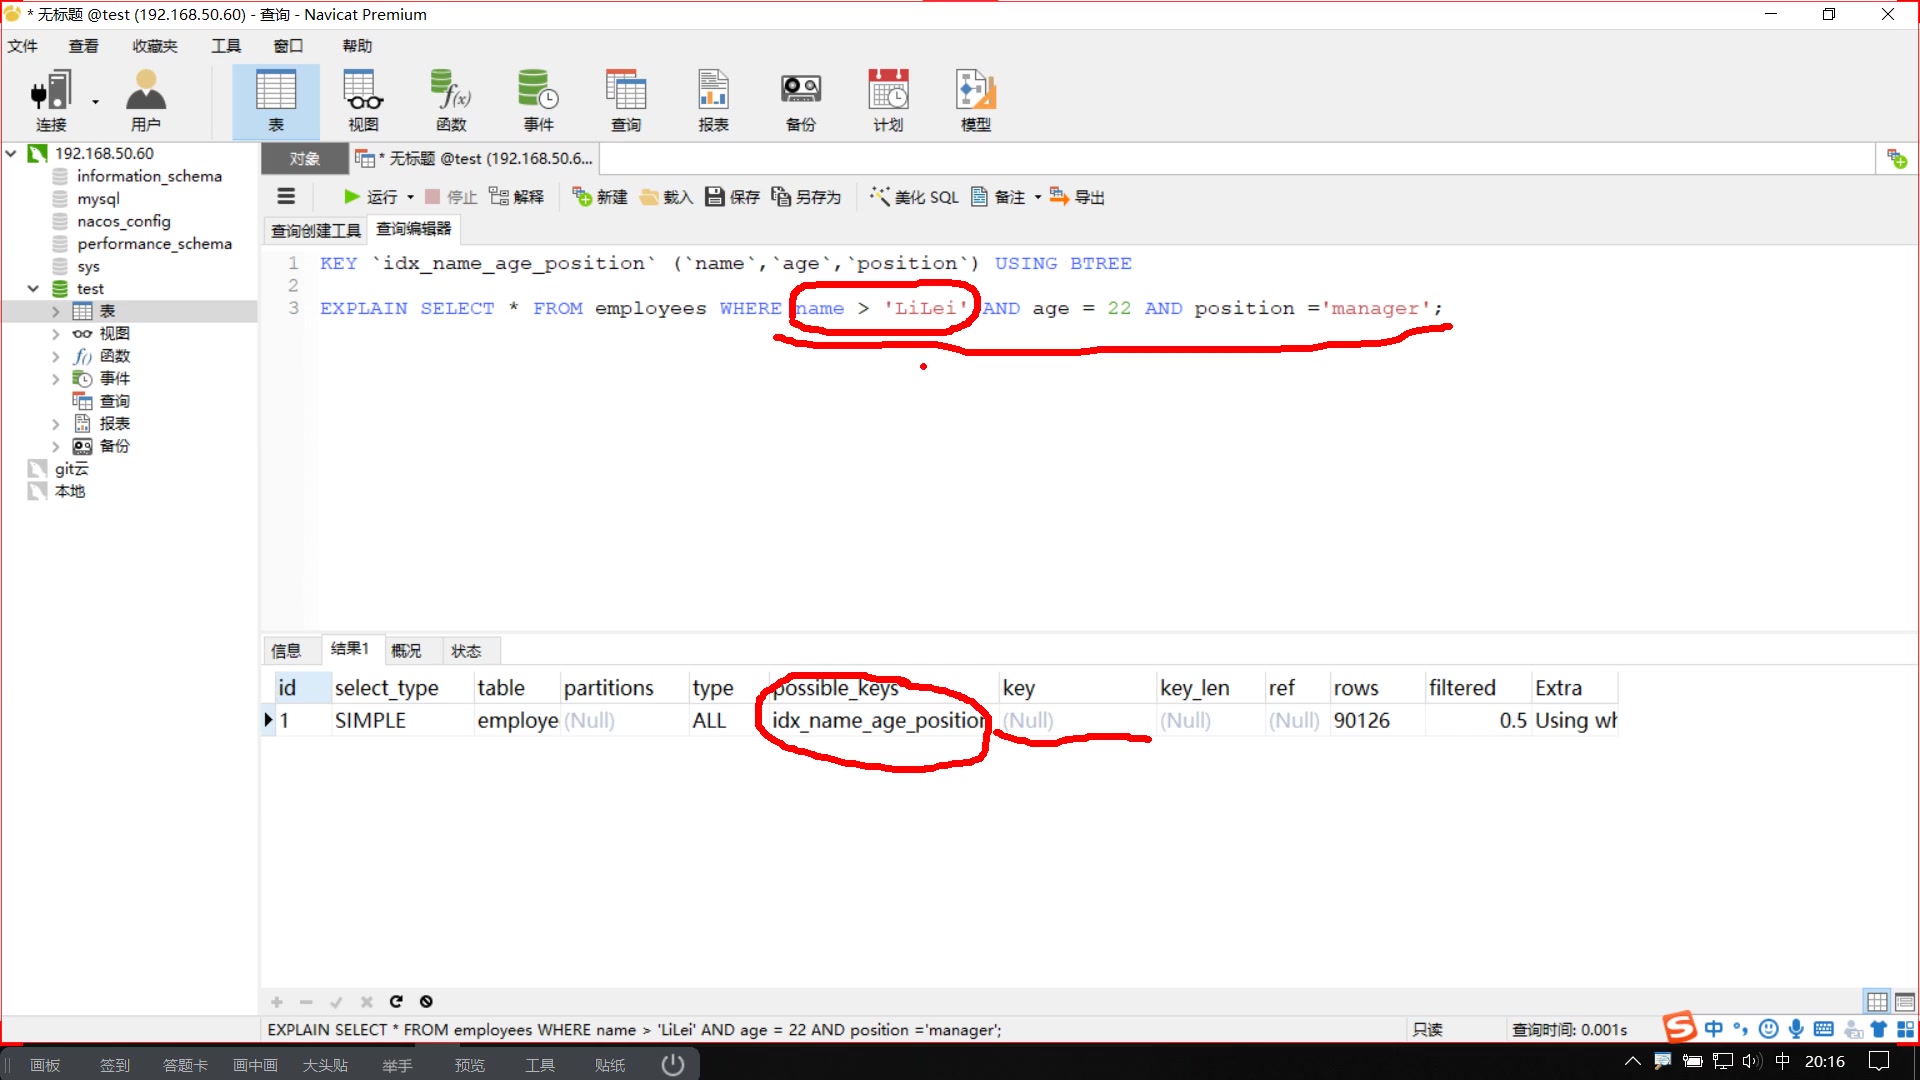
Task: Open the 用户 user management icon
Action: (146, 101)
